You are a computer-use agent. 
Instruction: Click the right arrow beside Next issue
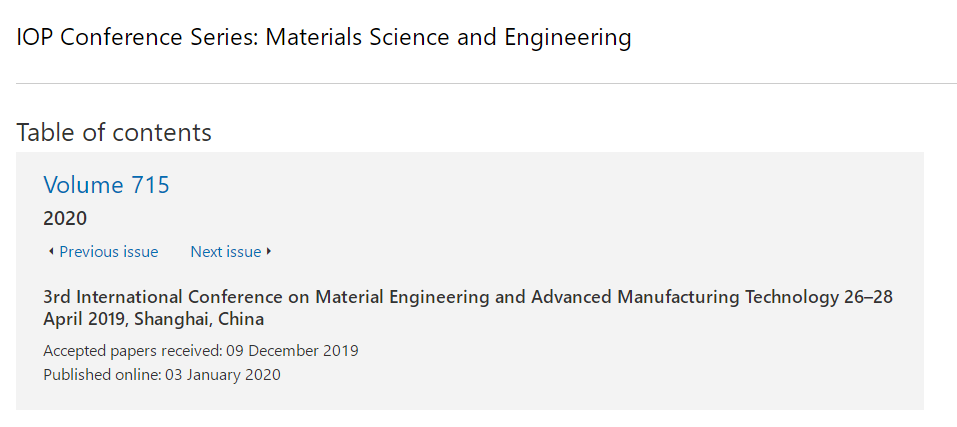tap(269, 251)
